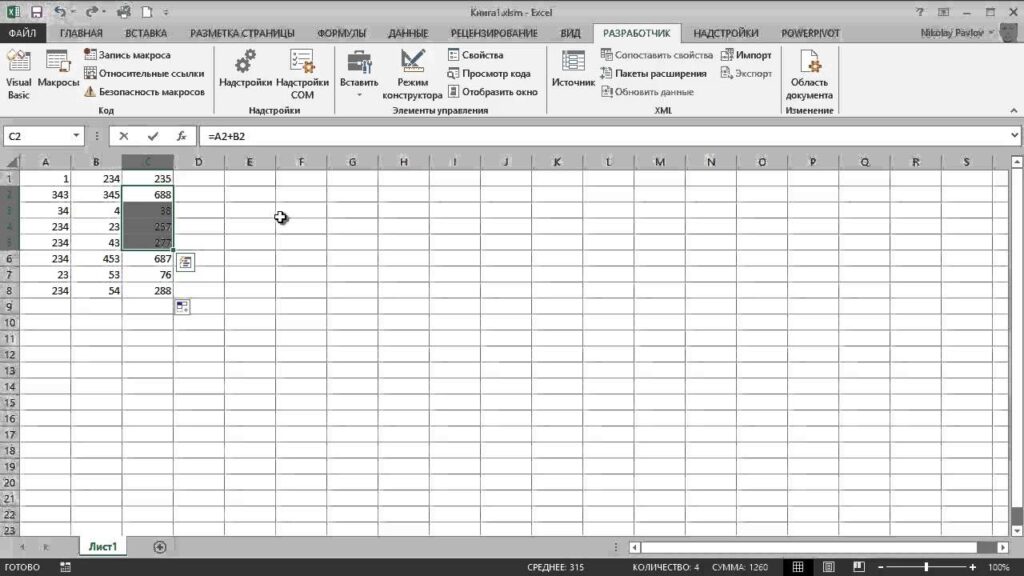Click Просмотр кода button

pyautogui.click(x=489, y=73)
